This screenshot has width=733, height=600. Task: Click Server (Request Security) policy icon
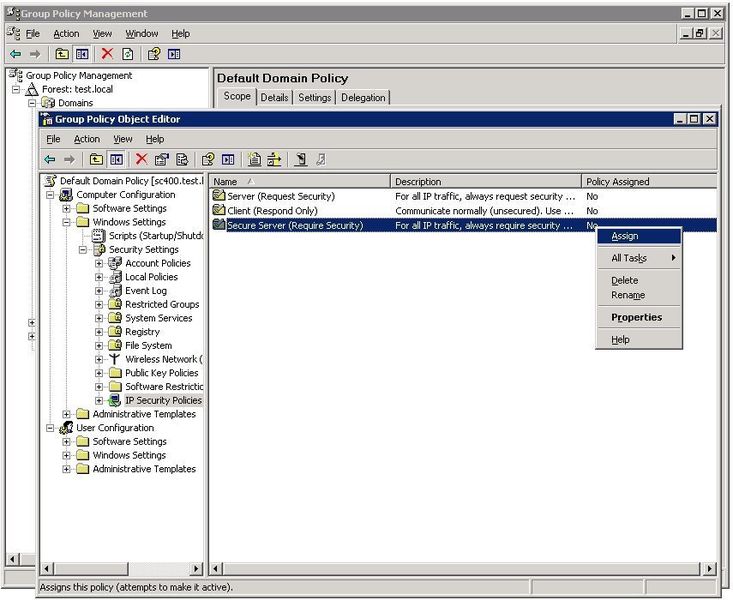(x=218, y=195)
